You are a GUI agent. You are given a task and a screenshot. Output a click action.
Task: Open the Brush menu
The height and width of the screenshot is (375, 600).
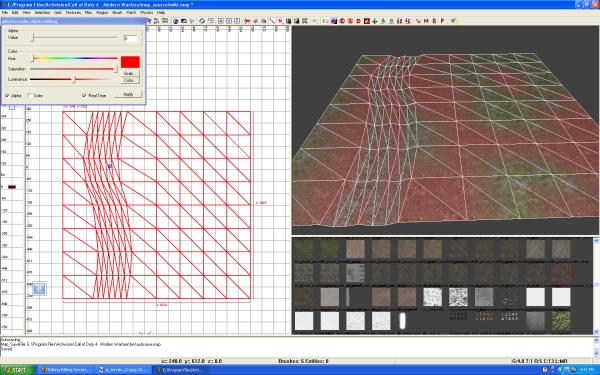pos(117,13)
